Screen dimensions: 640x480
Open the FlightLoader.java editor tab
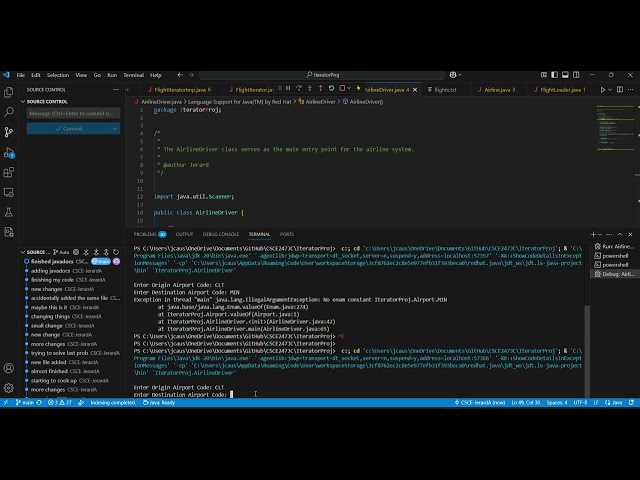560,89
